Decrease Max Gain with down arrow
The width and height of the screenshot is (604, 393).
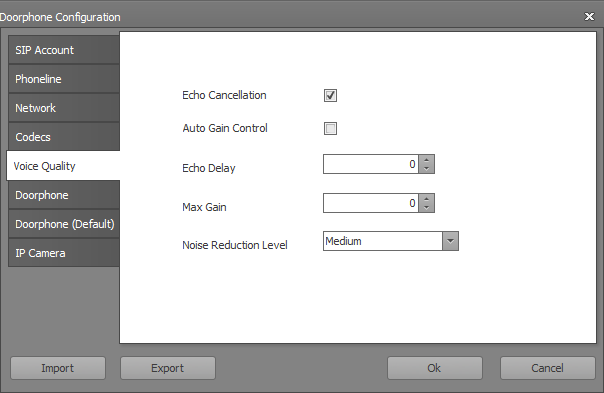(x=426, y=207)
